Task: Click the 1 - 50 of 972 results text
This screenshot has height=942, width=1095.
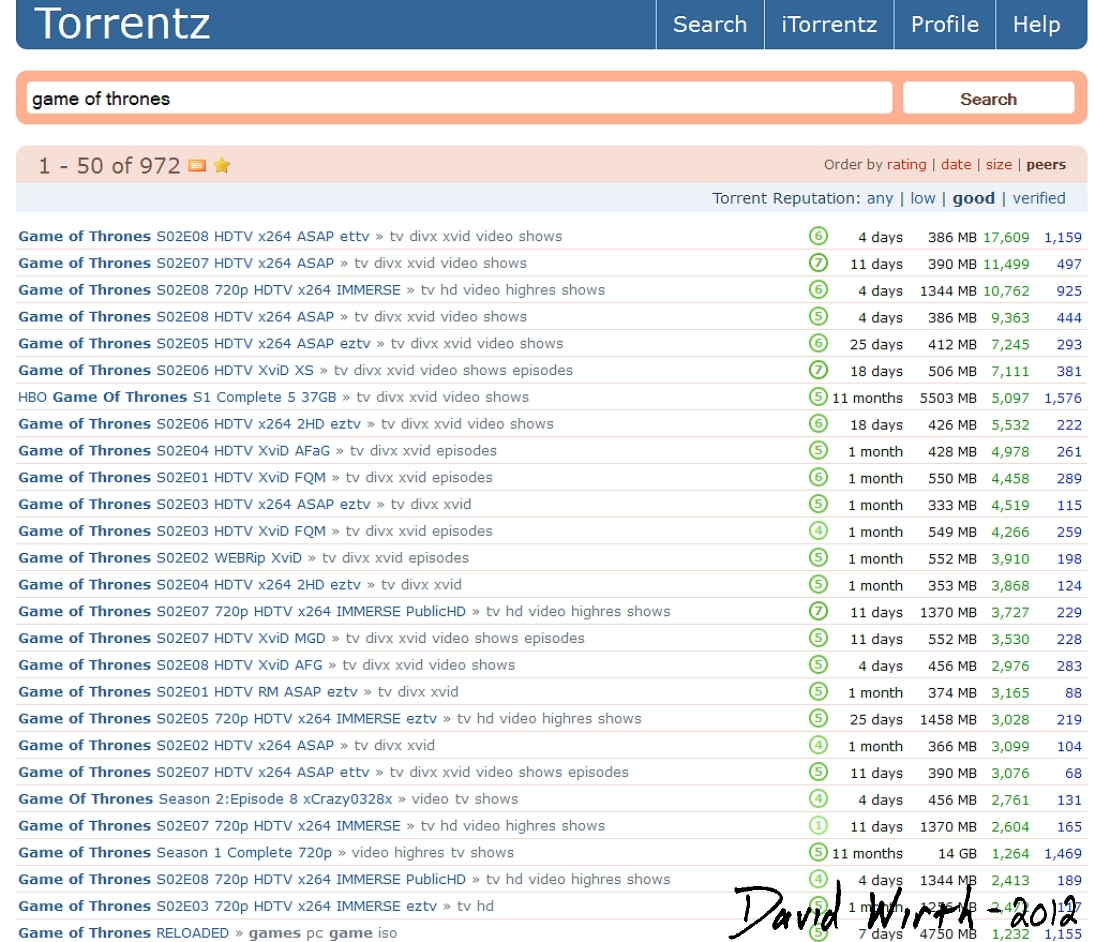Action: (109, 165)
